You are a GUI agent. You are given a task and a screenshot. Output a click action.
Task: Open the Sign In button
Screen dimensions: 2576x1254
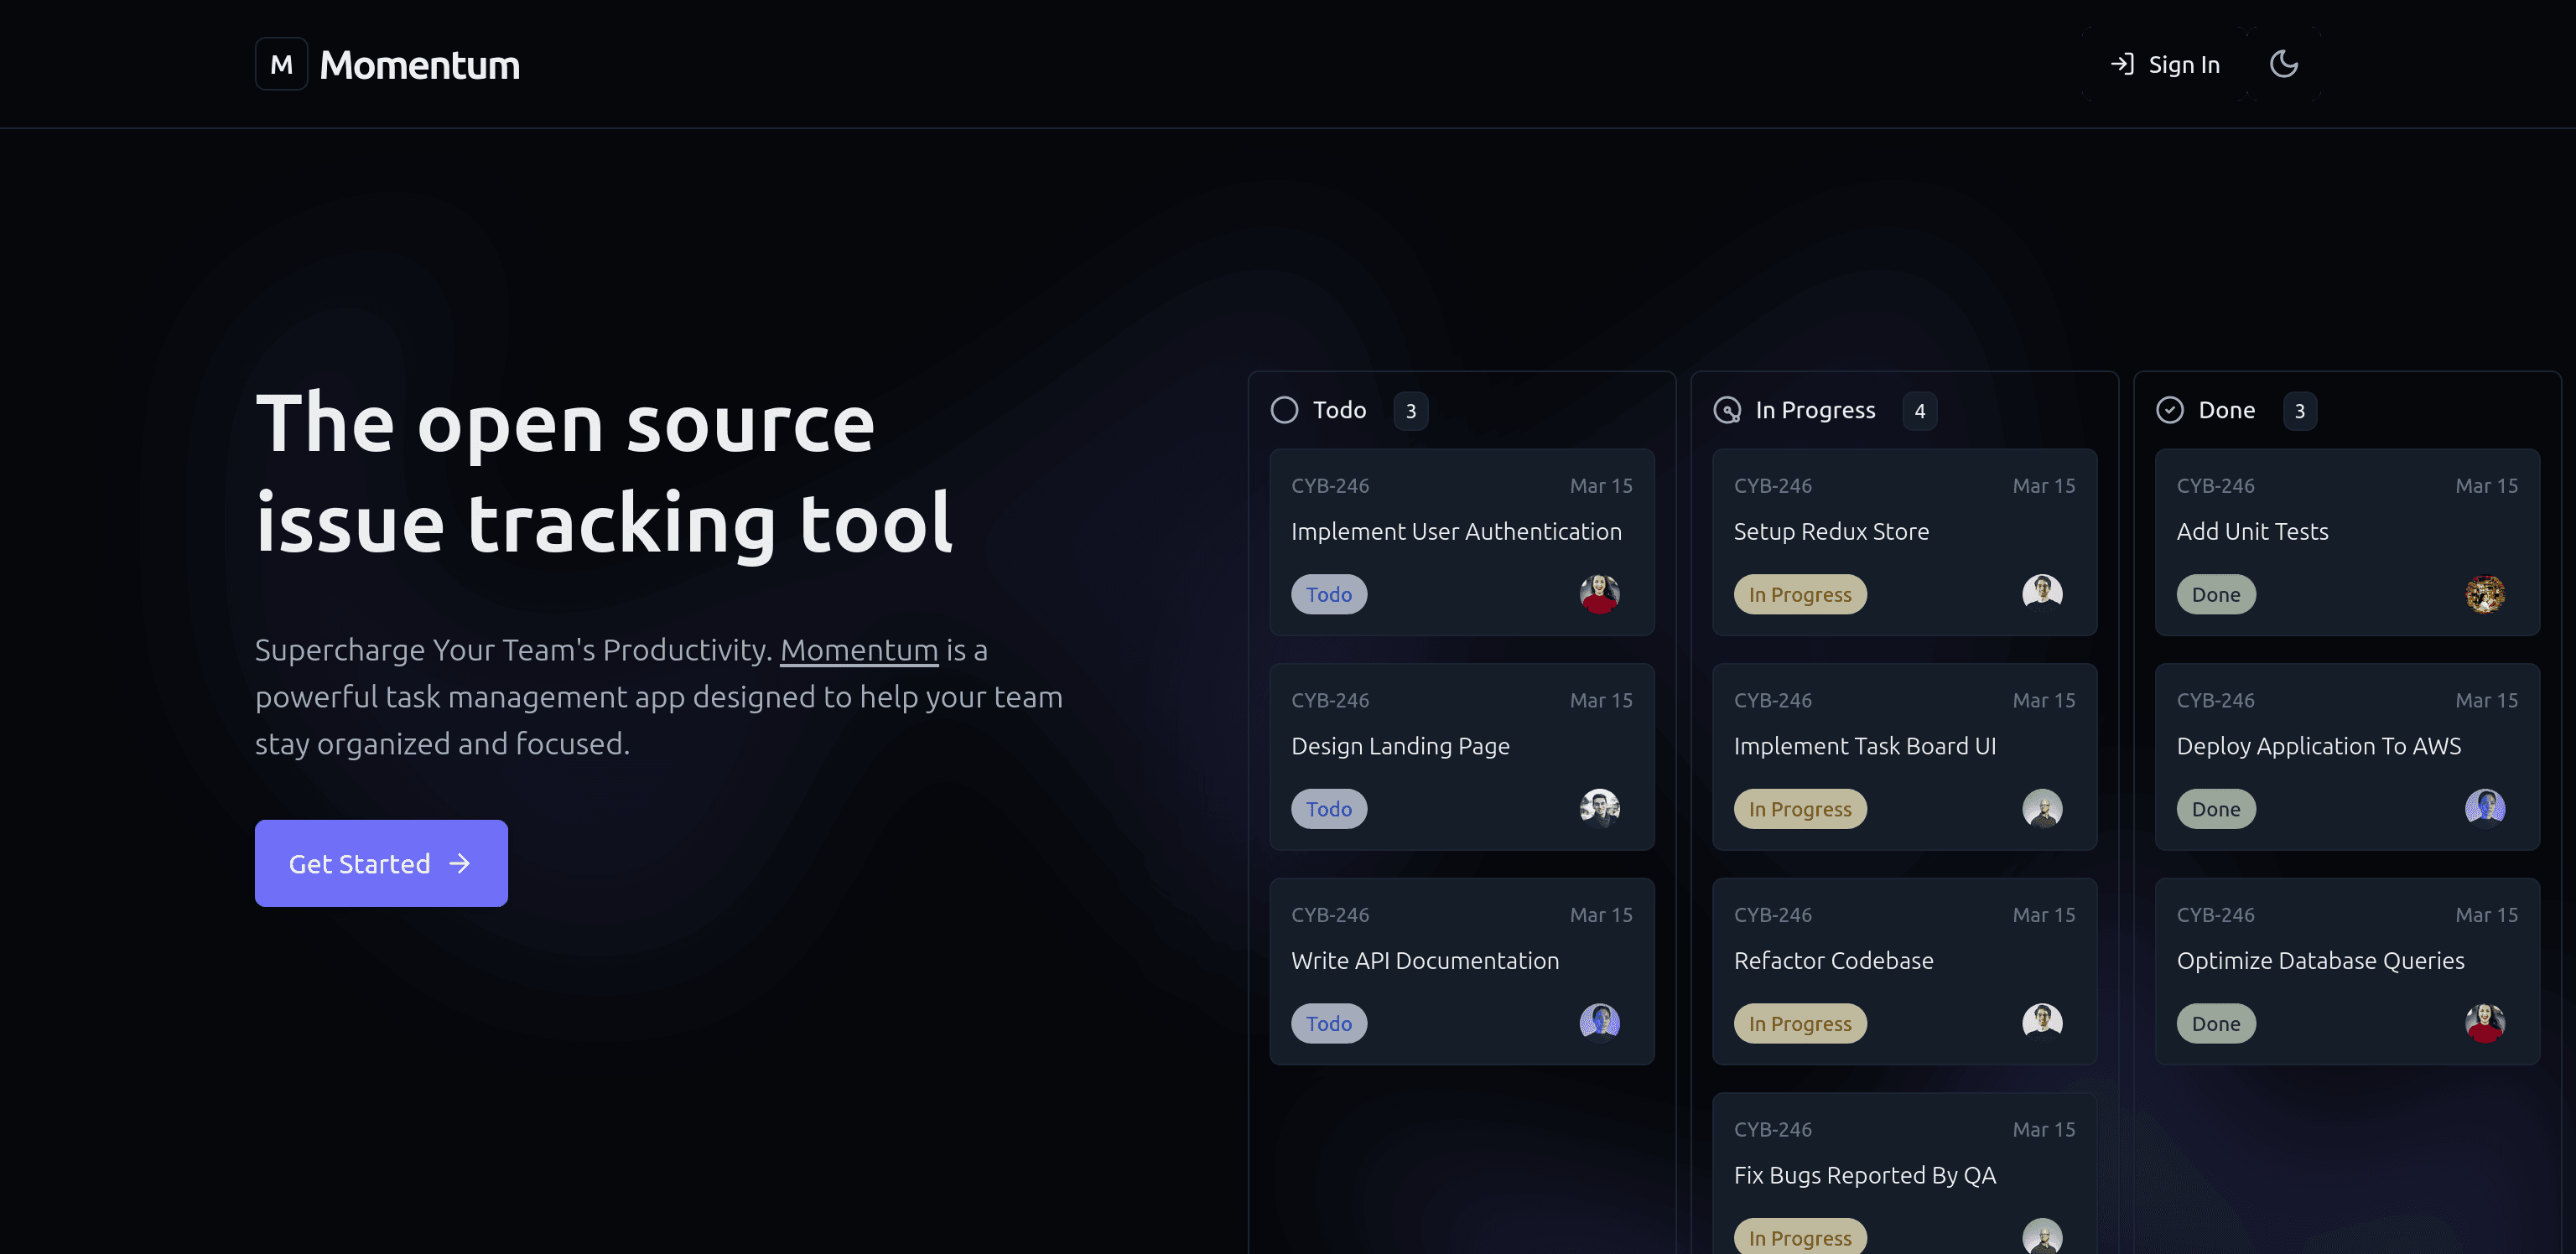[2165, 64]
